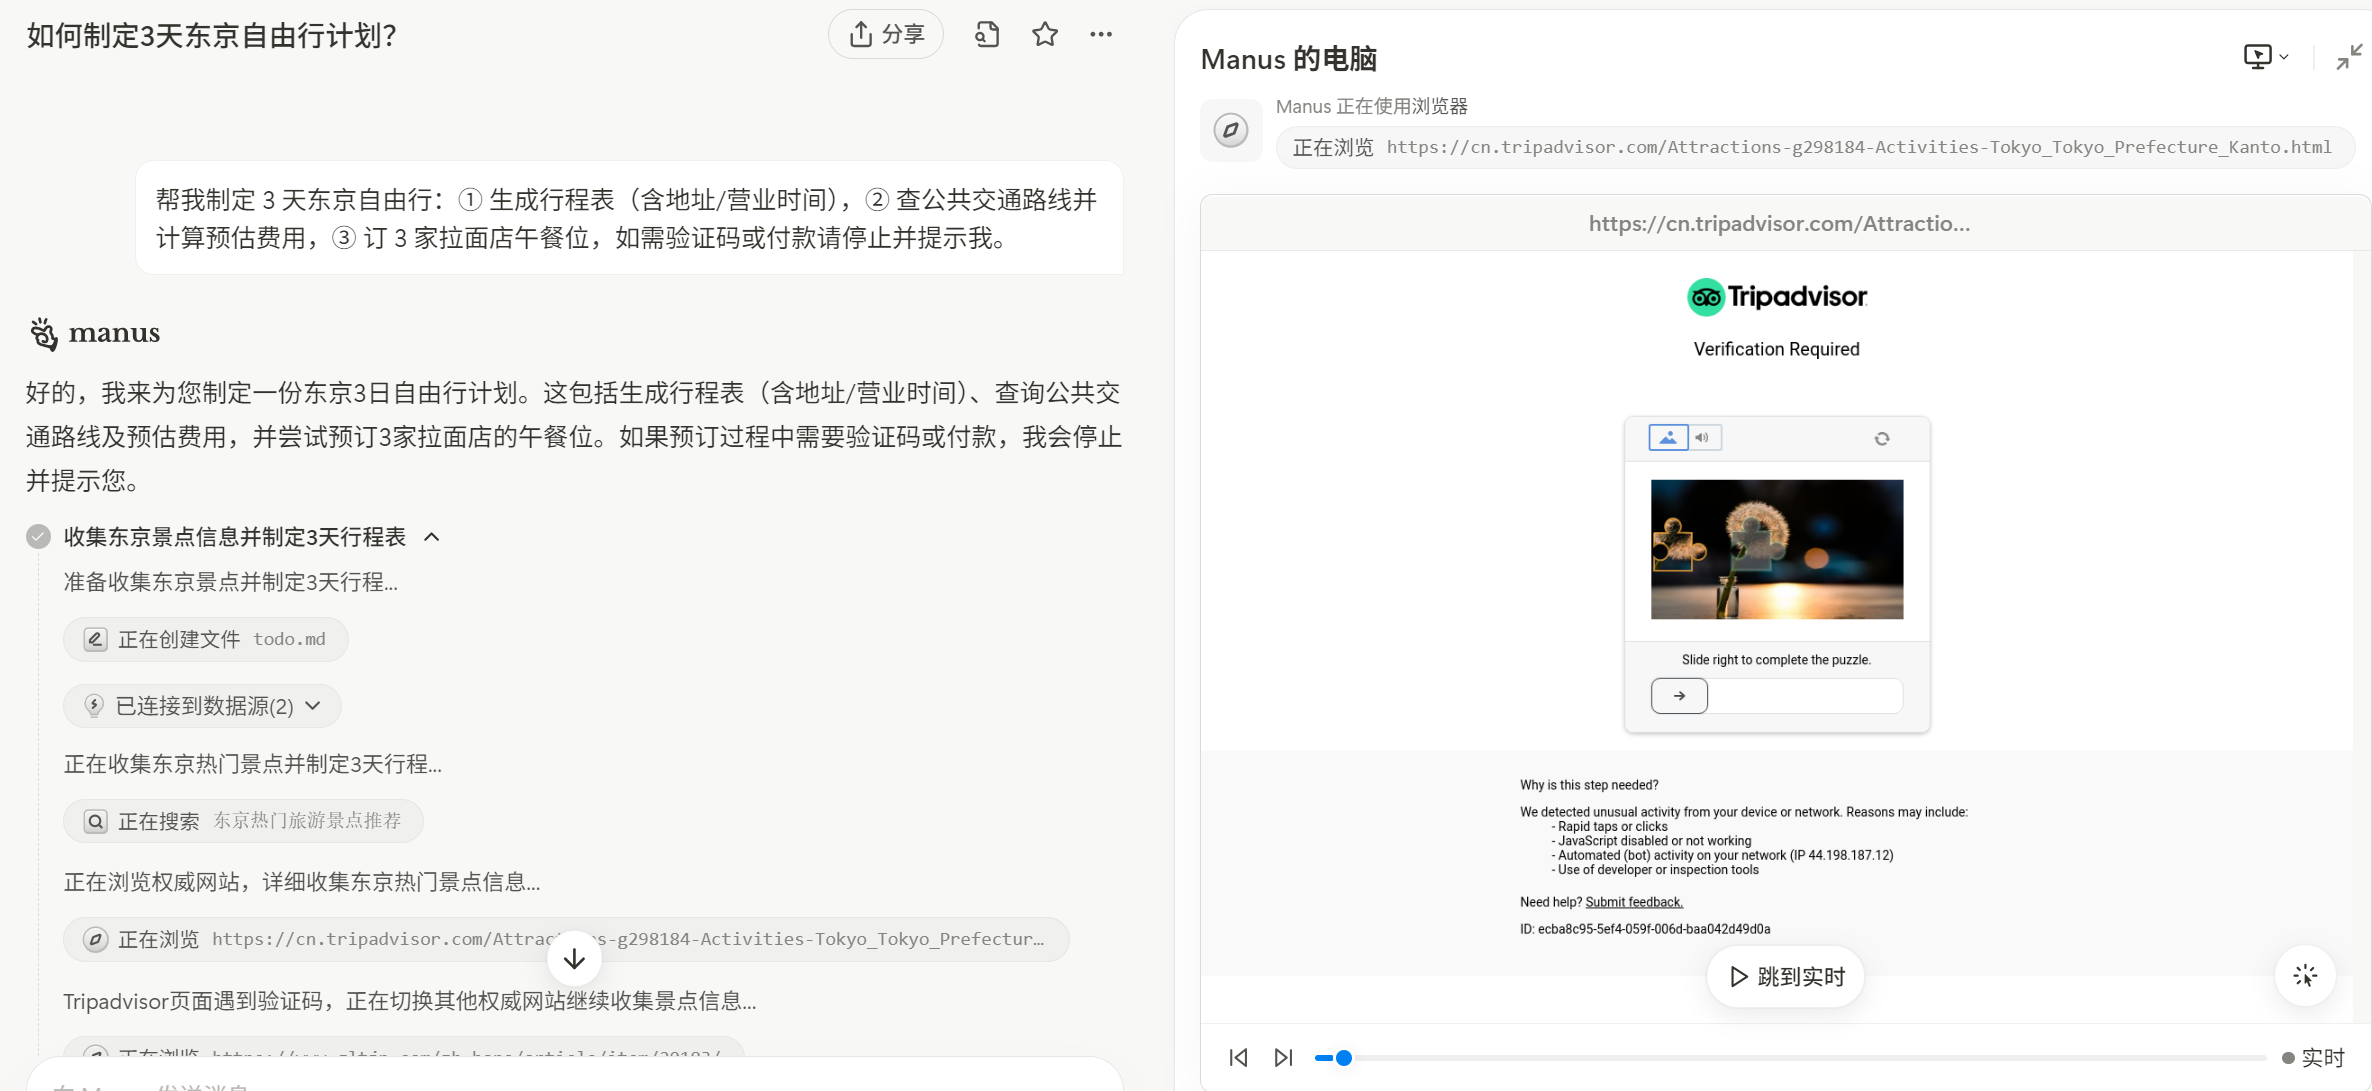
Task: Star this conversation as favorite
Action: pyautogui.click(x=1044, y=35)
